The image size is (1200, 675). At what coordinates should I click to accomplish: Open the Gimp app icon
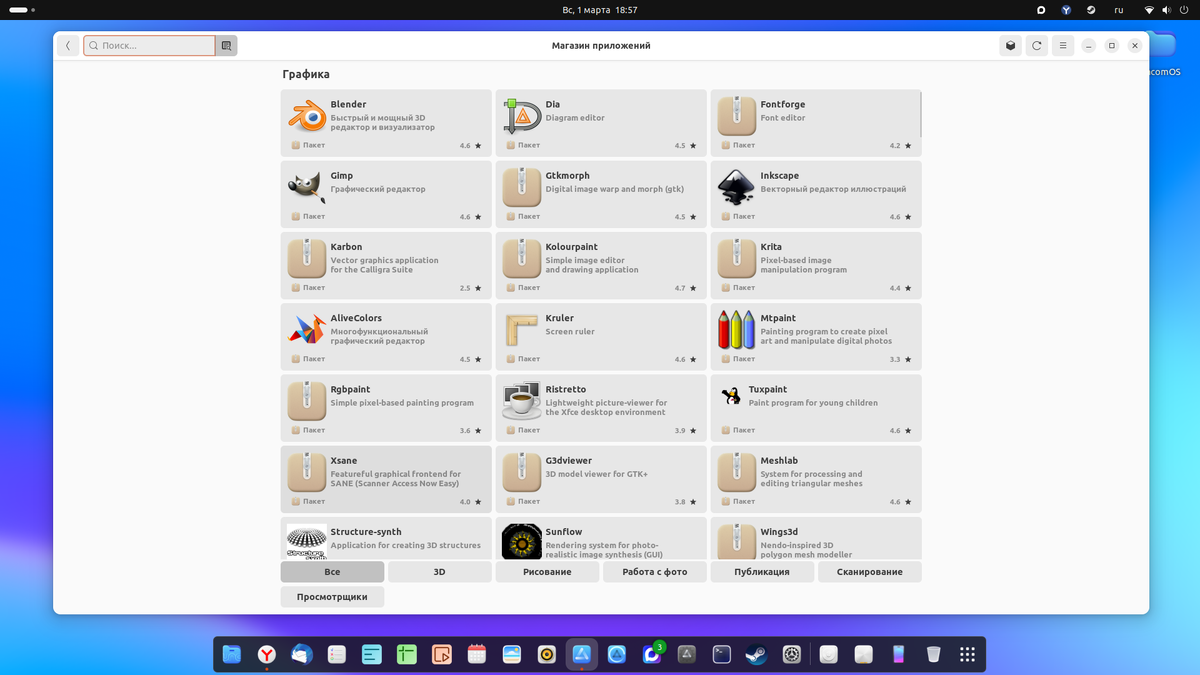click(307, 188)
